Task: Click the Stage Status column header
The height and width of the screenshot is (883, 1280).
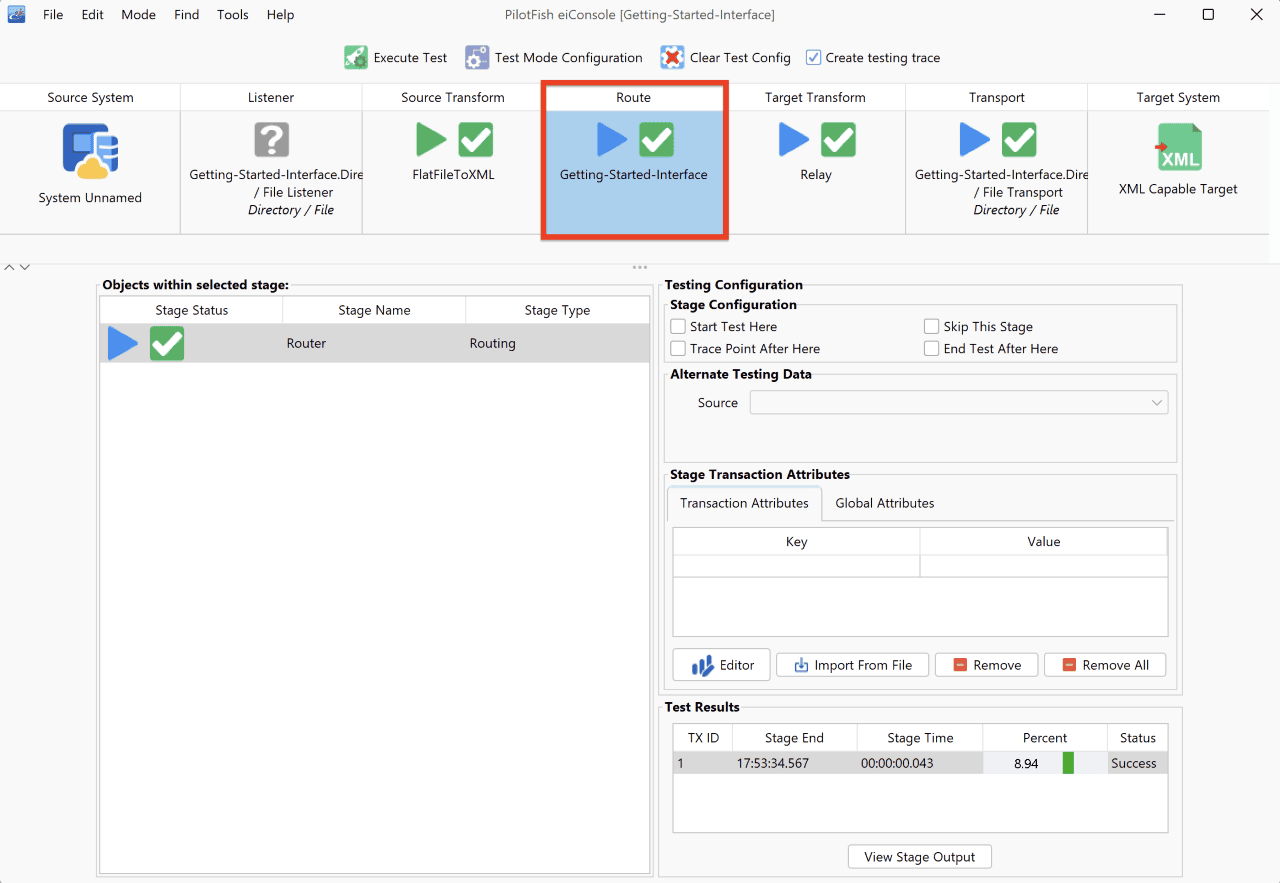Action: point(192,310)
